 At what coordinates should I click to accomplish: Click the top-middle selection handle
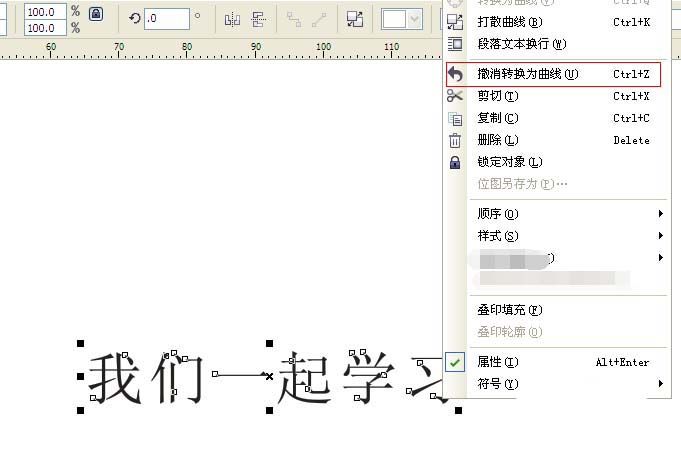pos(269,344)
